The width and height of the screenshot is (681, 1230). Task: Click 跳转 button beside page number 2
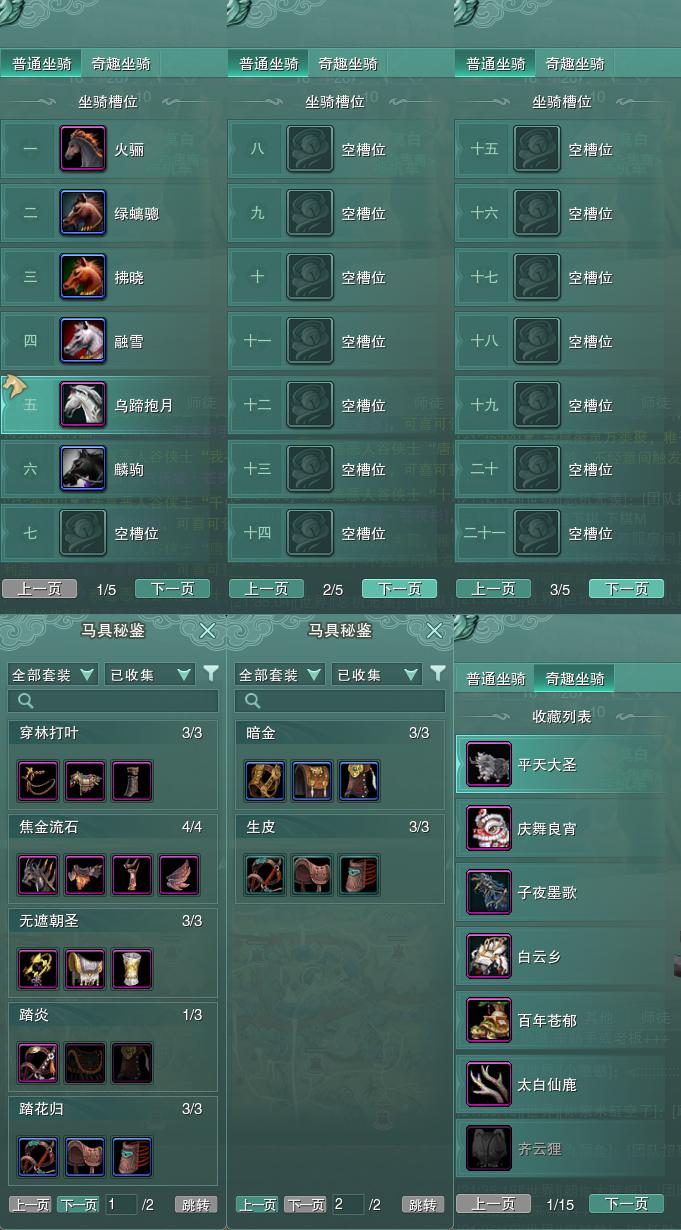coord(423,1205)
